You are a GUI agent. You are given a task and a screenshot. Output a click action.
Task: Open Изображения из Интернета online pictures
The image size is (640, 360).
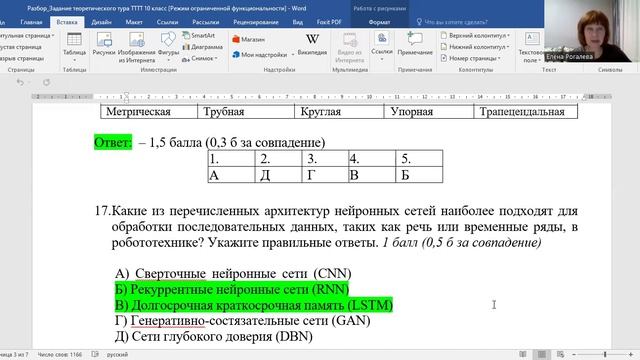(137, 40)
